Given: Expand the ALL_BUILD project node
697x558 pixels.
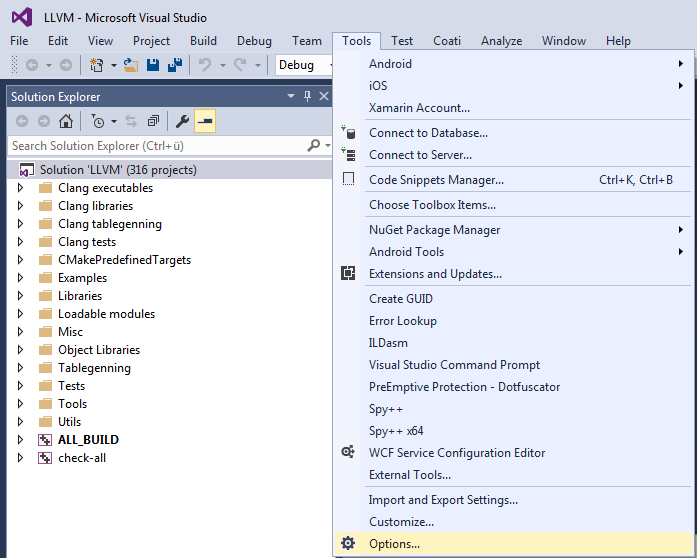Looking at the screenshot, I should tap(20, 440).
